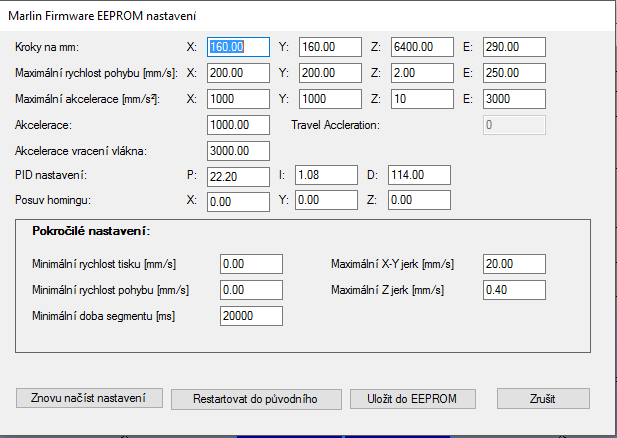This screenshot has width=617, height=438.
Task: Click the Maximální X-Y jerk field
Action: (513, 264)
